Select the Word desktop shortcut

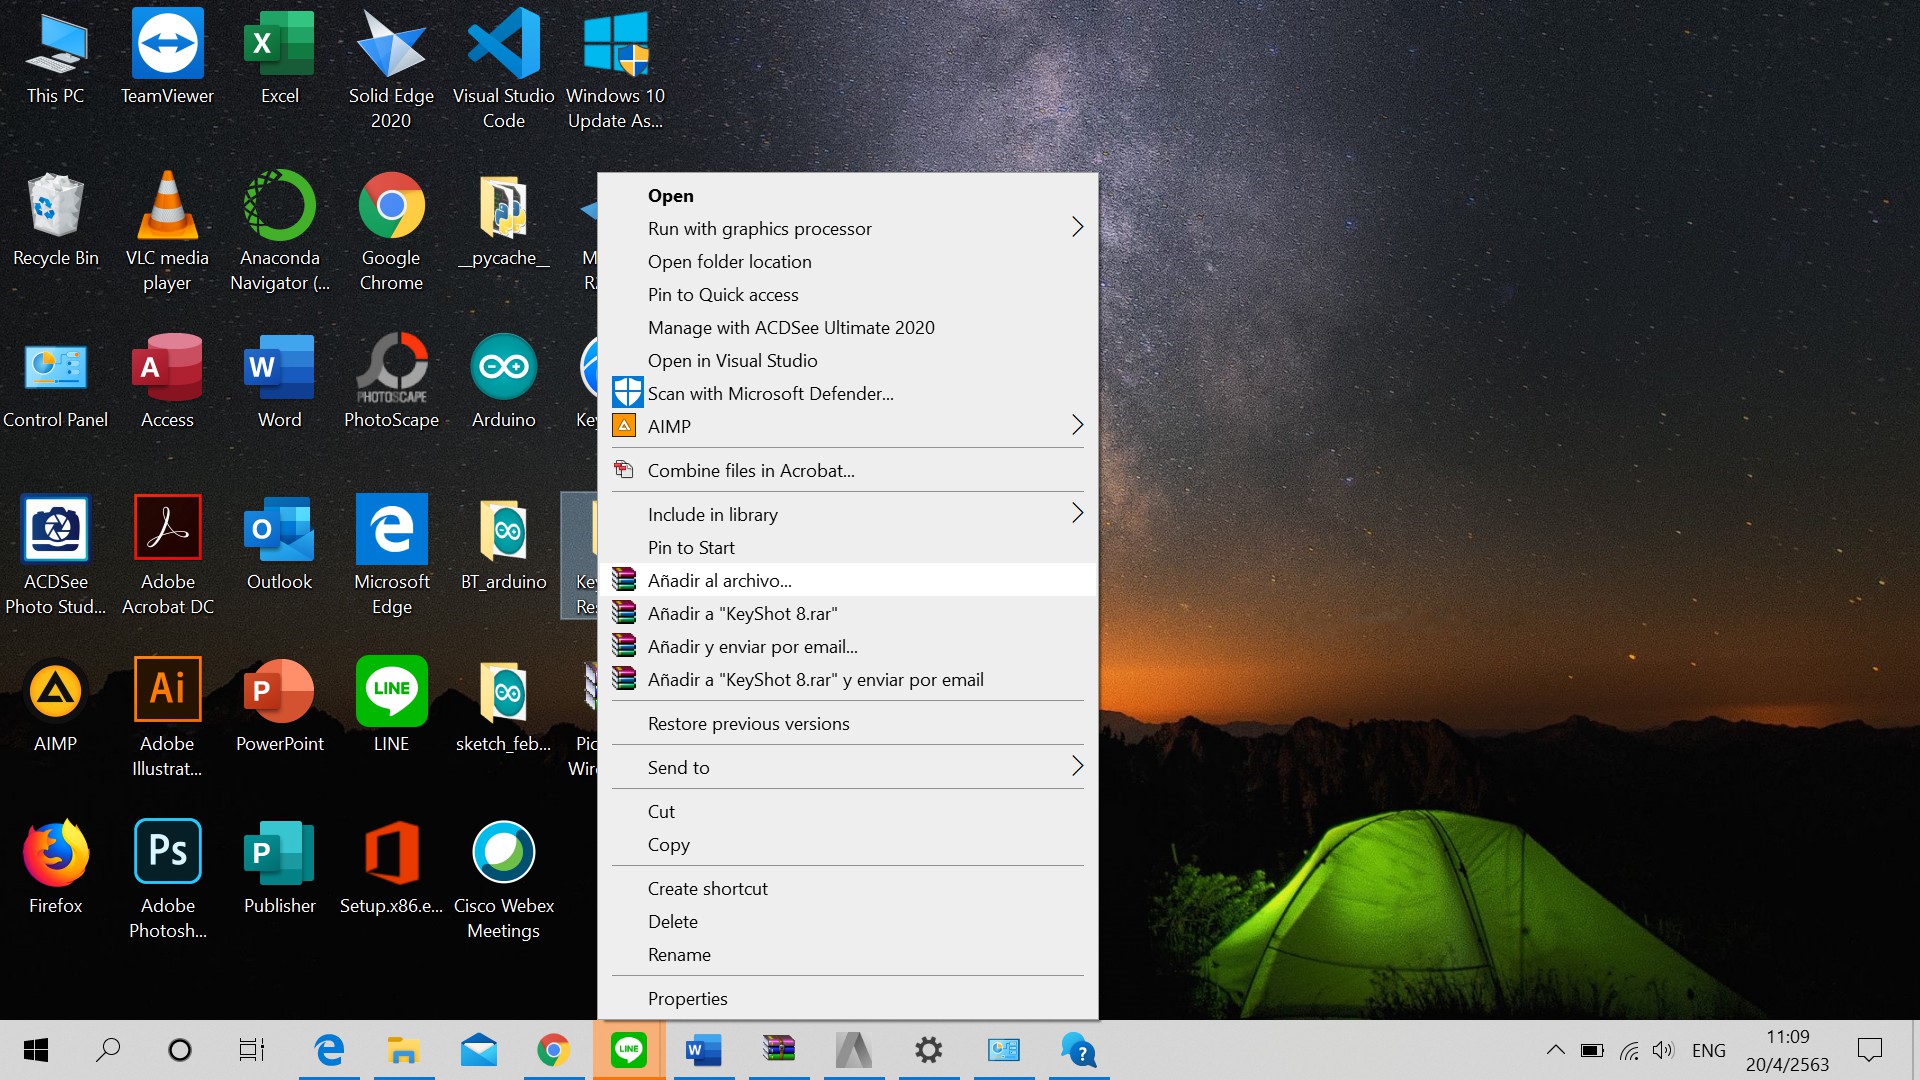coord(279,382)
